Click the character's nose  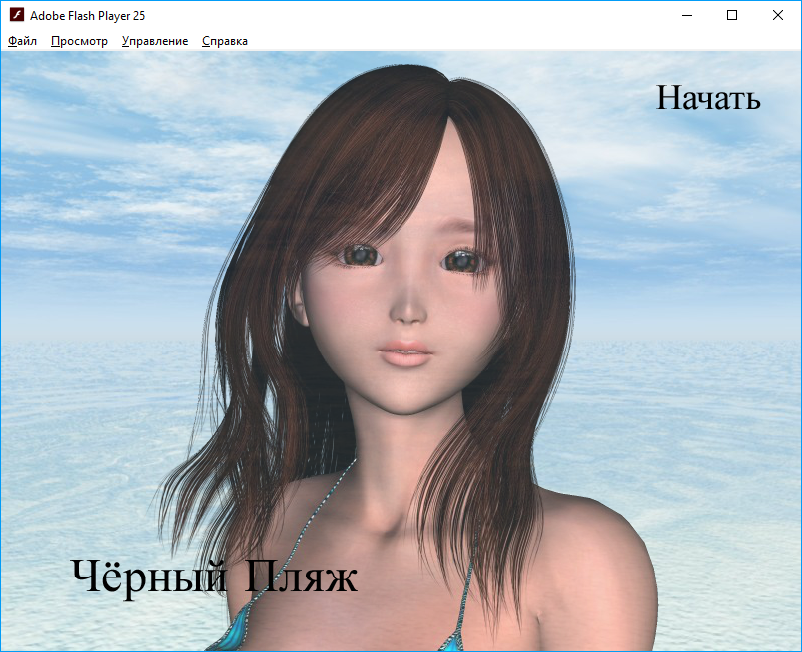tap(408, 312)
